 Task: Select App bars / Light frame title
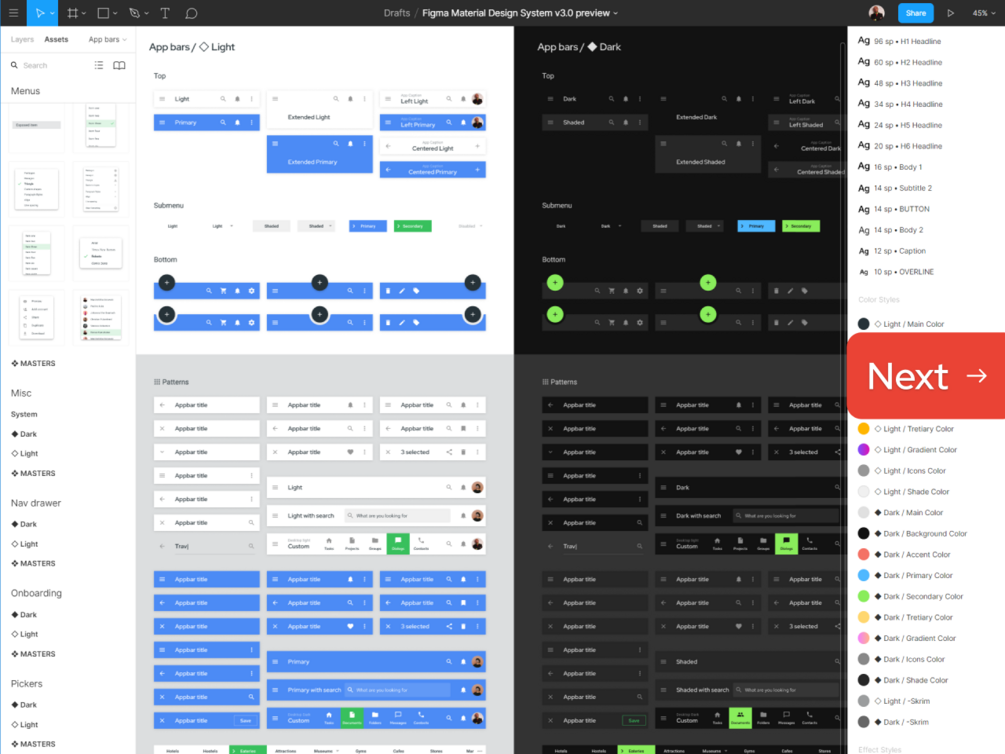tap(192, 47)
